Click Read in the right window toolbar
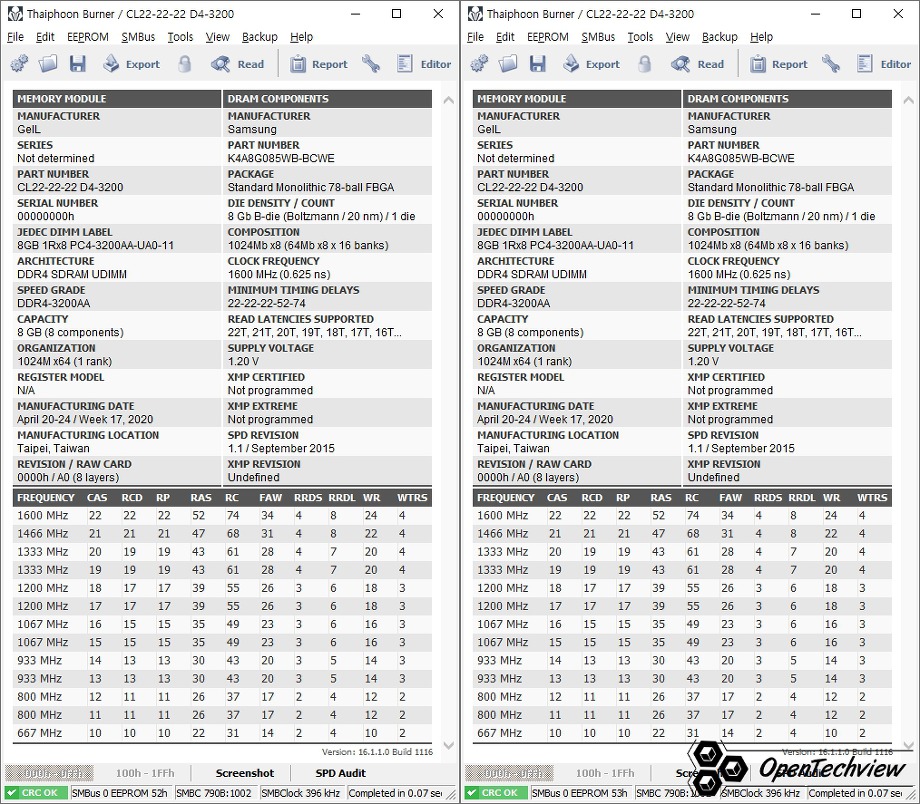This screenshot has width=920, height=804. pyautogui.click(x=698, y=63)
